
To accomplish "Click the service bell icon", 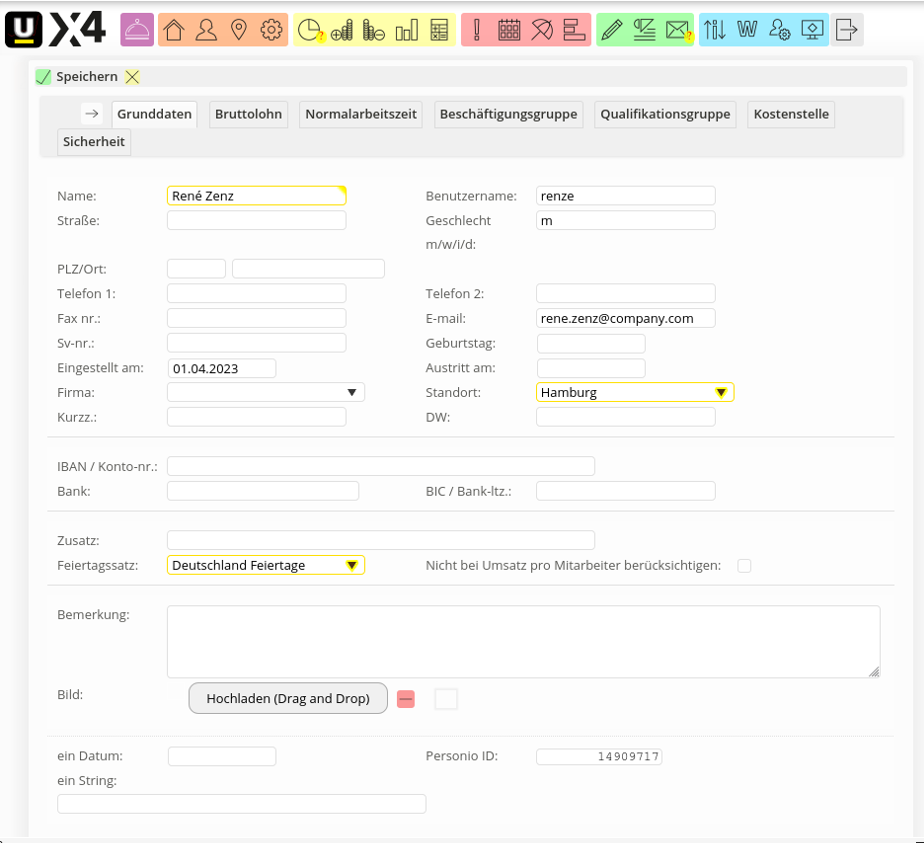I will coord(137,30).
